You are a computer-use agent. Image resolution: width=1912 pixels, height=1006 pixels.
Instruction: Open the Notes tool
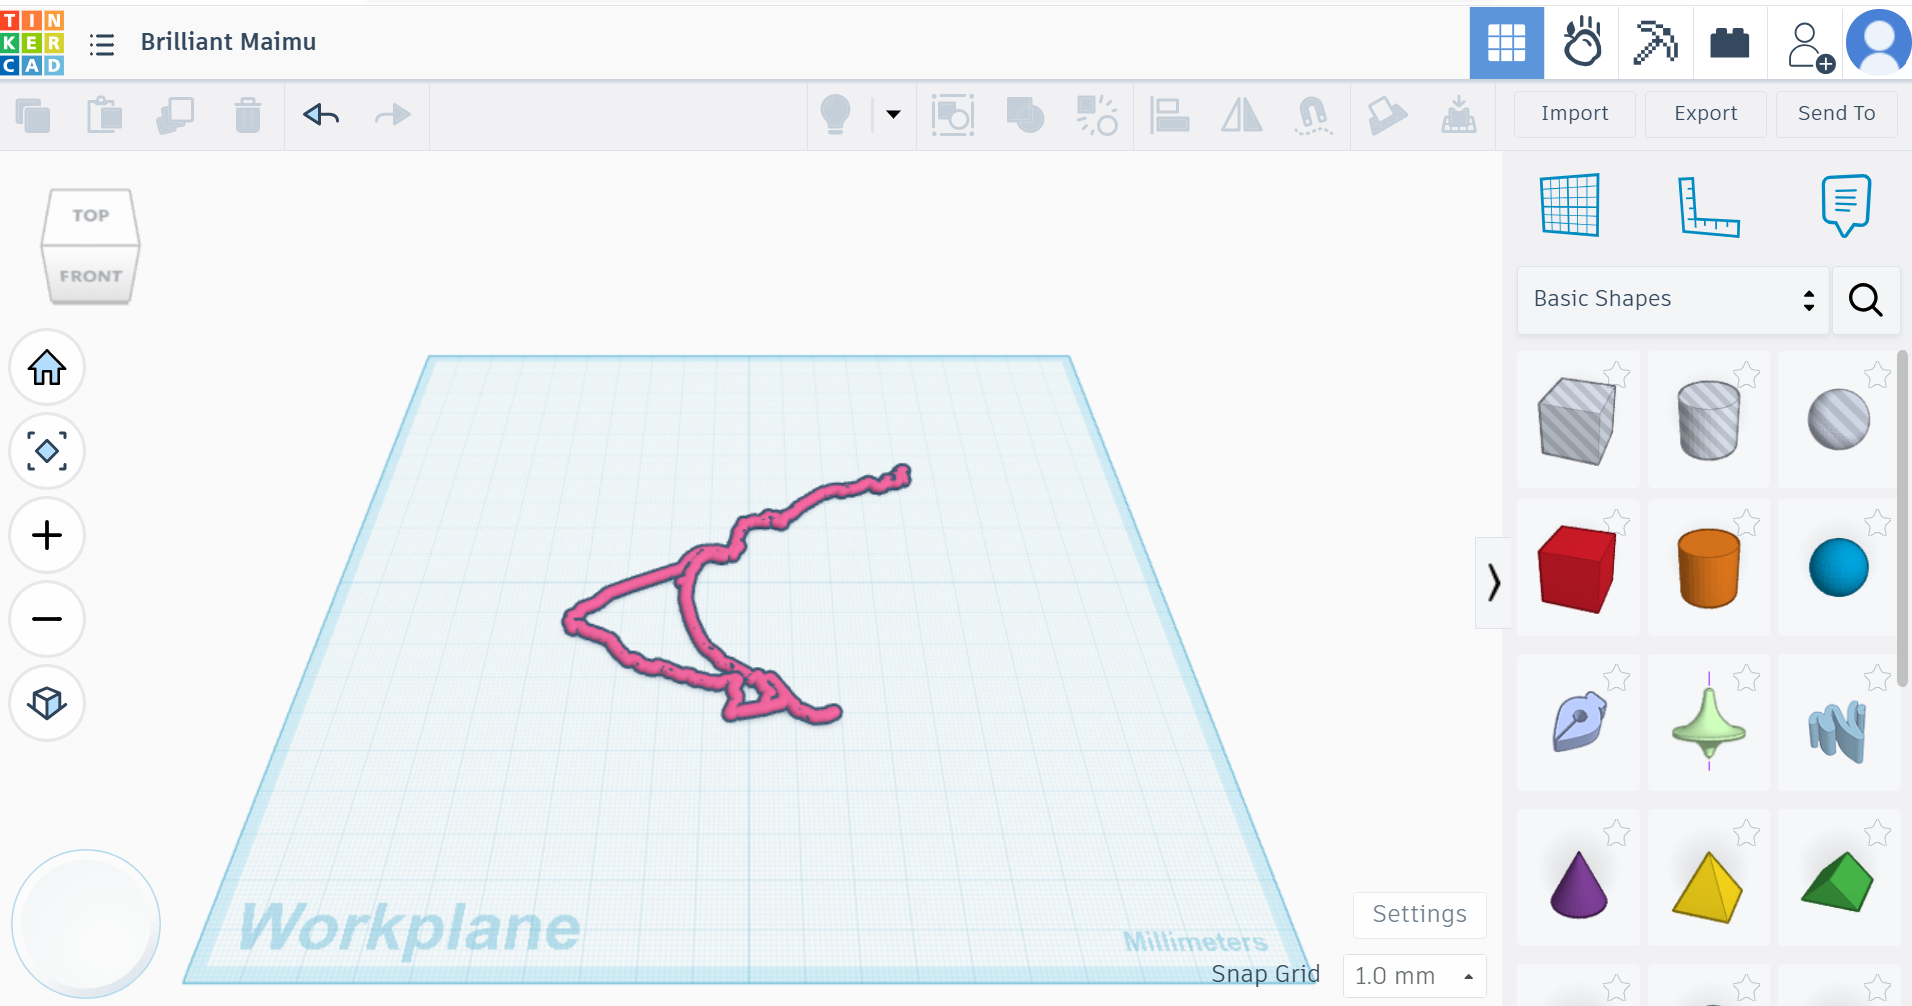pyautogui.click(x=1846, y=205)
